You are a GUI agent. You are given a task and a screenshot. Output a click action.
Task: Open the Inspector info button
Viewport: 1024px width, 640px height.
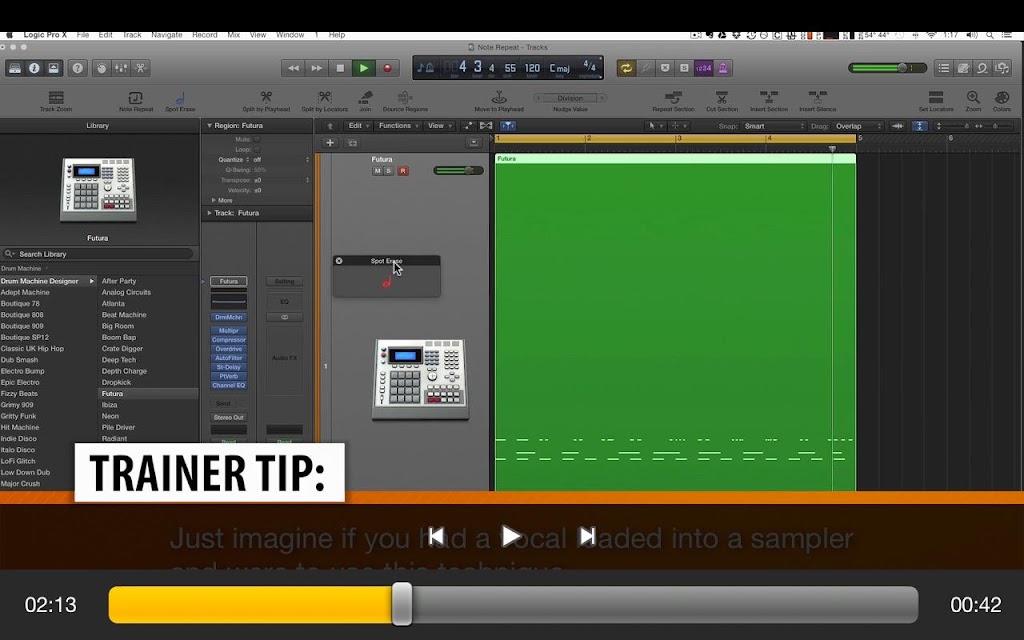click(34, 68)
